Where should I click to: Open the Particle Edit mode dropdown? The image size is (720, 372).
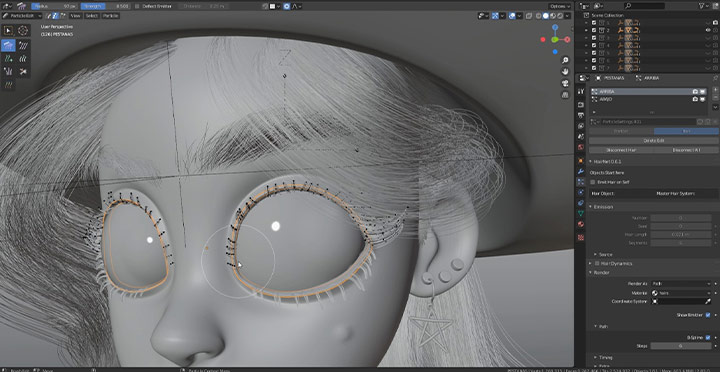tap(22, 16)
